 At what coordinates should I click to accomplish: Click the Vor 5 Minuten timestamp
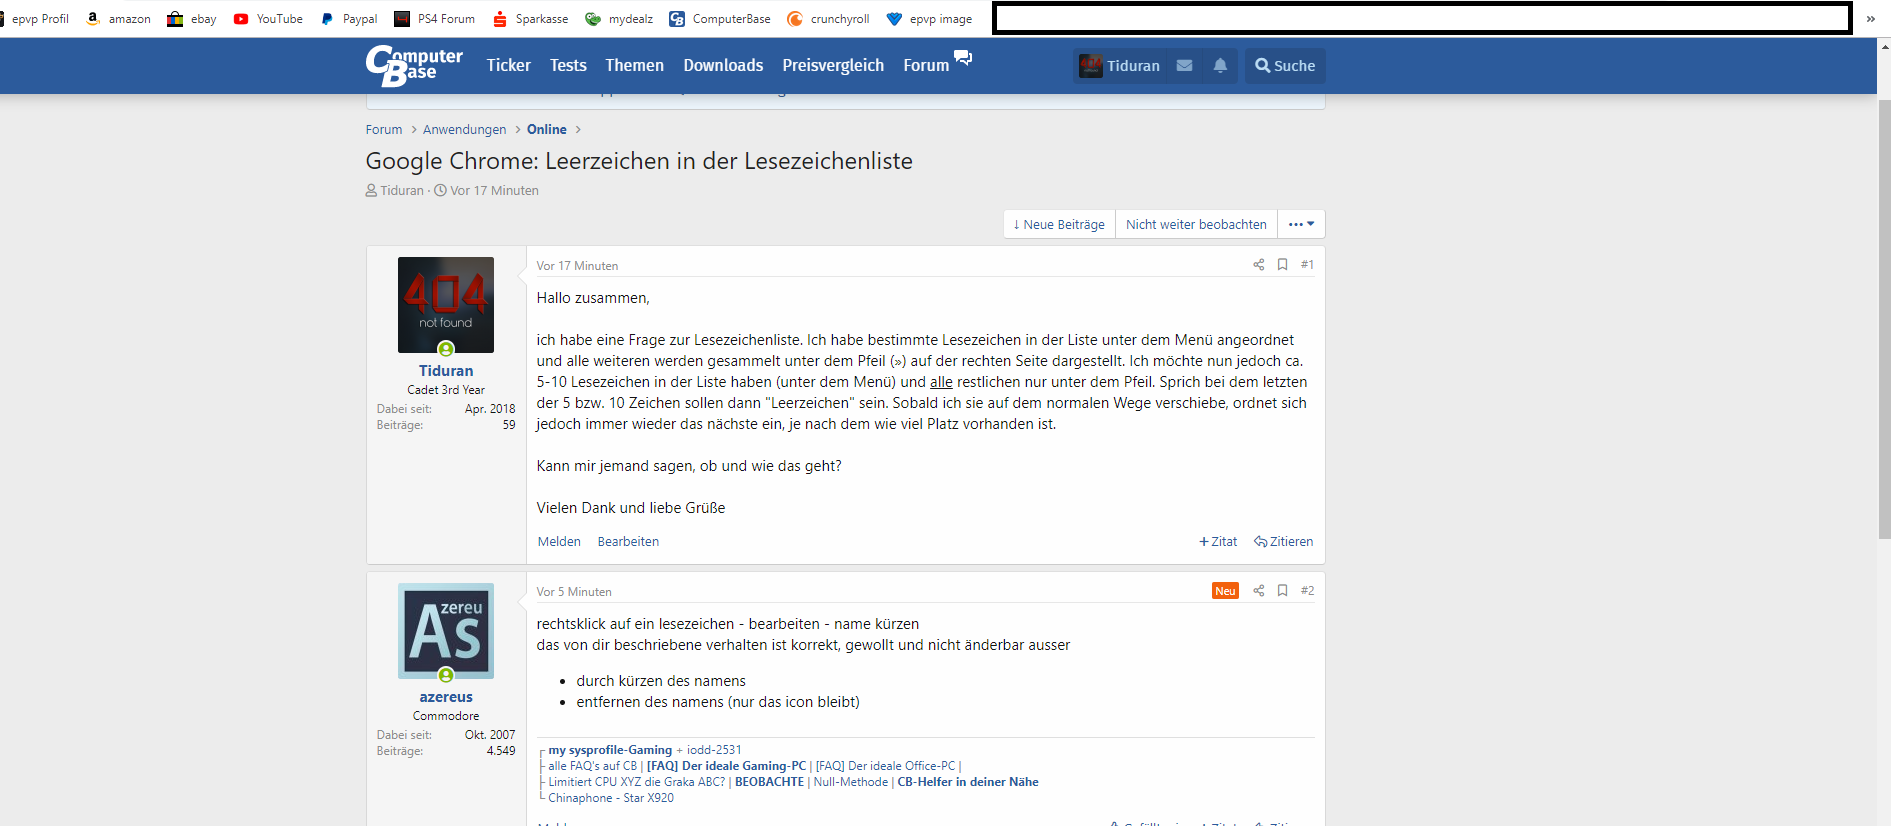tap(574, 592)
